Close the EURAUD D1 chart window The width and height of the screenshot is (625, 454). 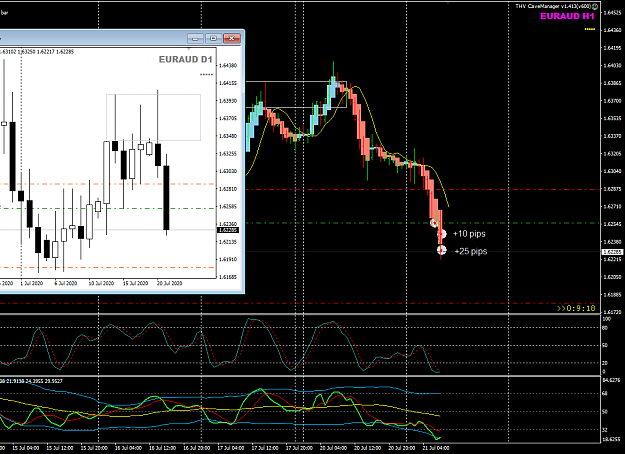pos(232,38)
